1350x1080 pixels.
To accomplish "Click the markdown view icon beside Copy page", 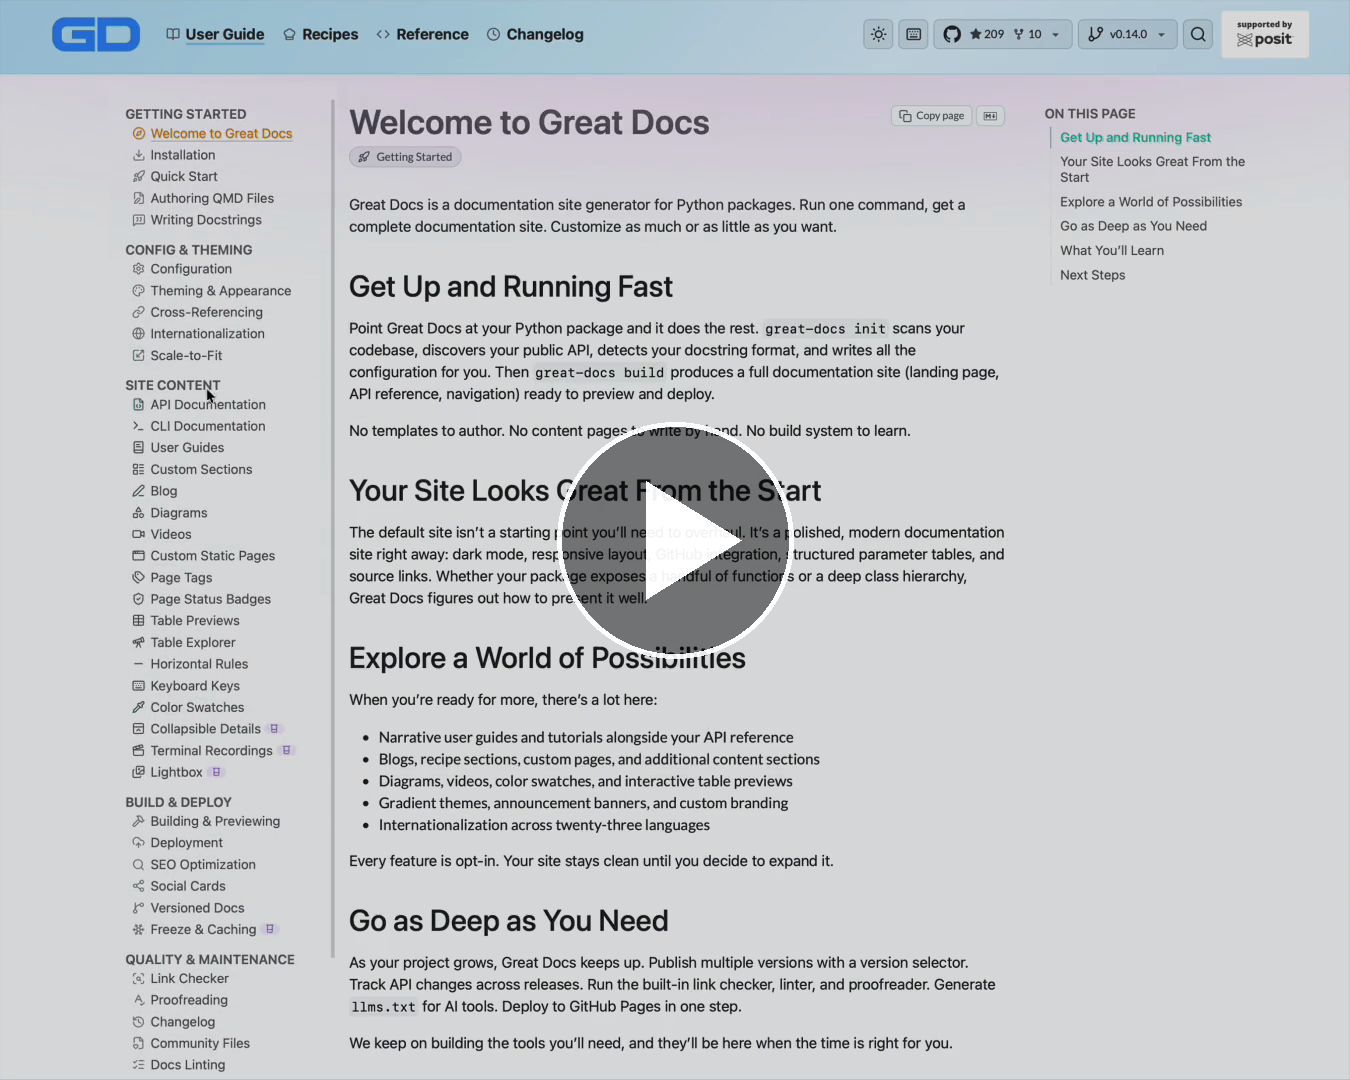I will point(990,116).
